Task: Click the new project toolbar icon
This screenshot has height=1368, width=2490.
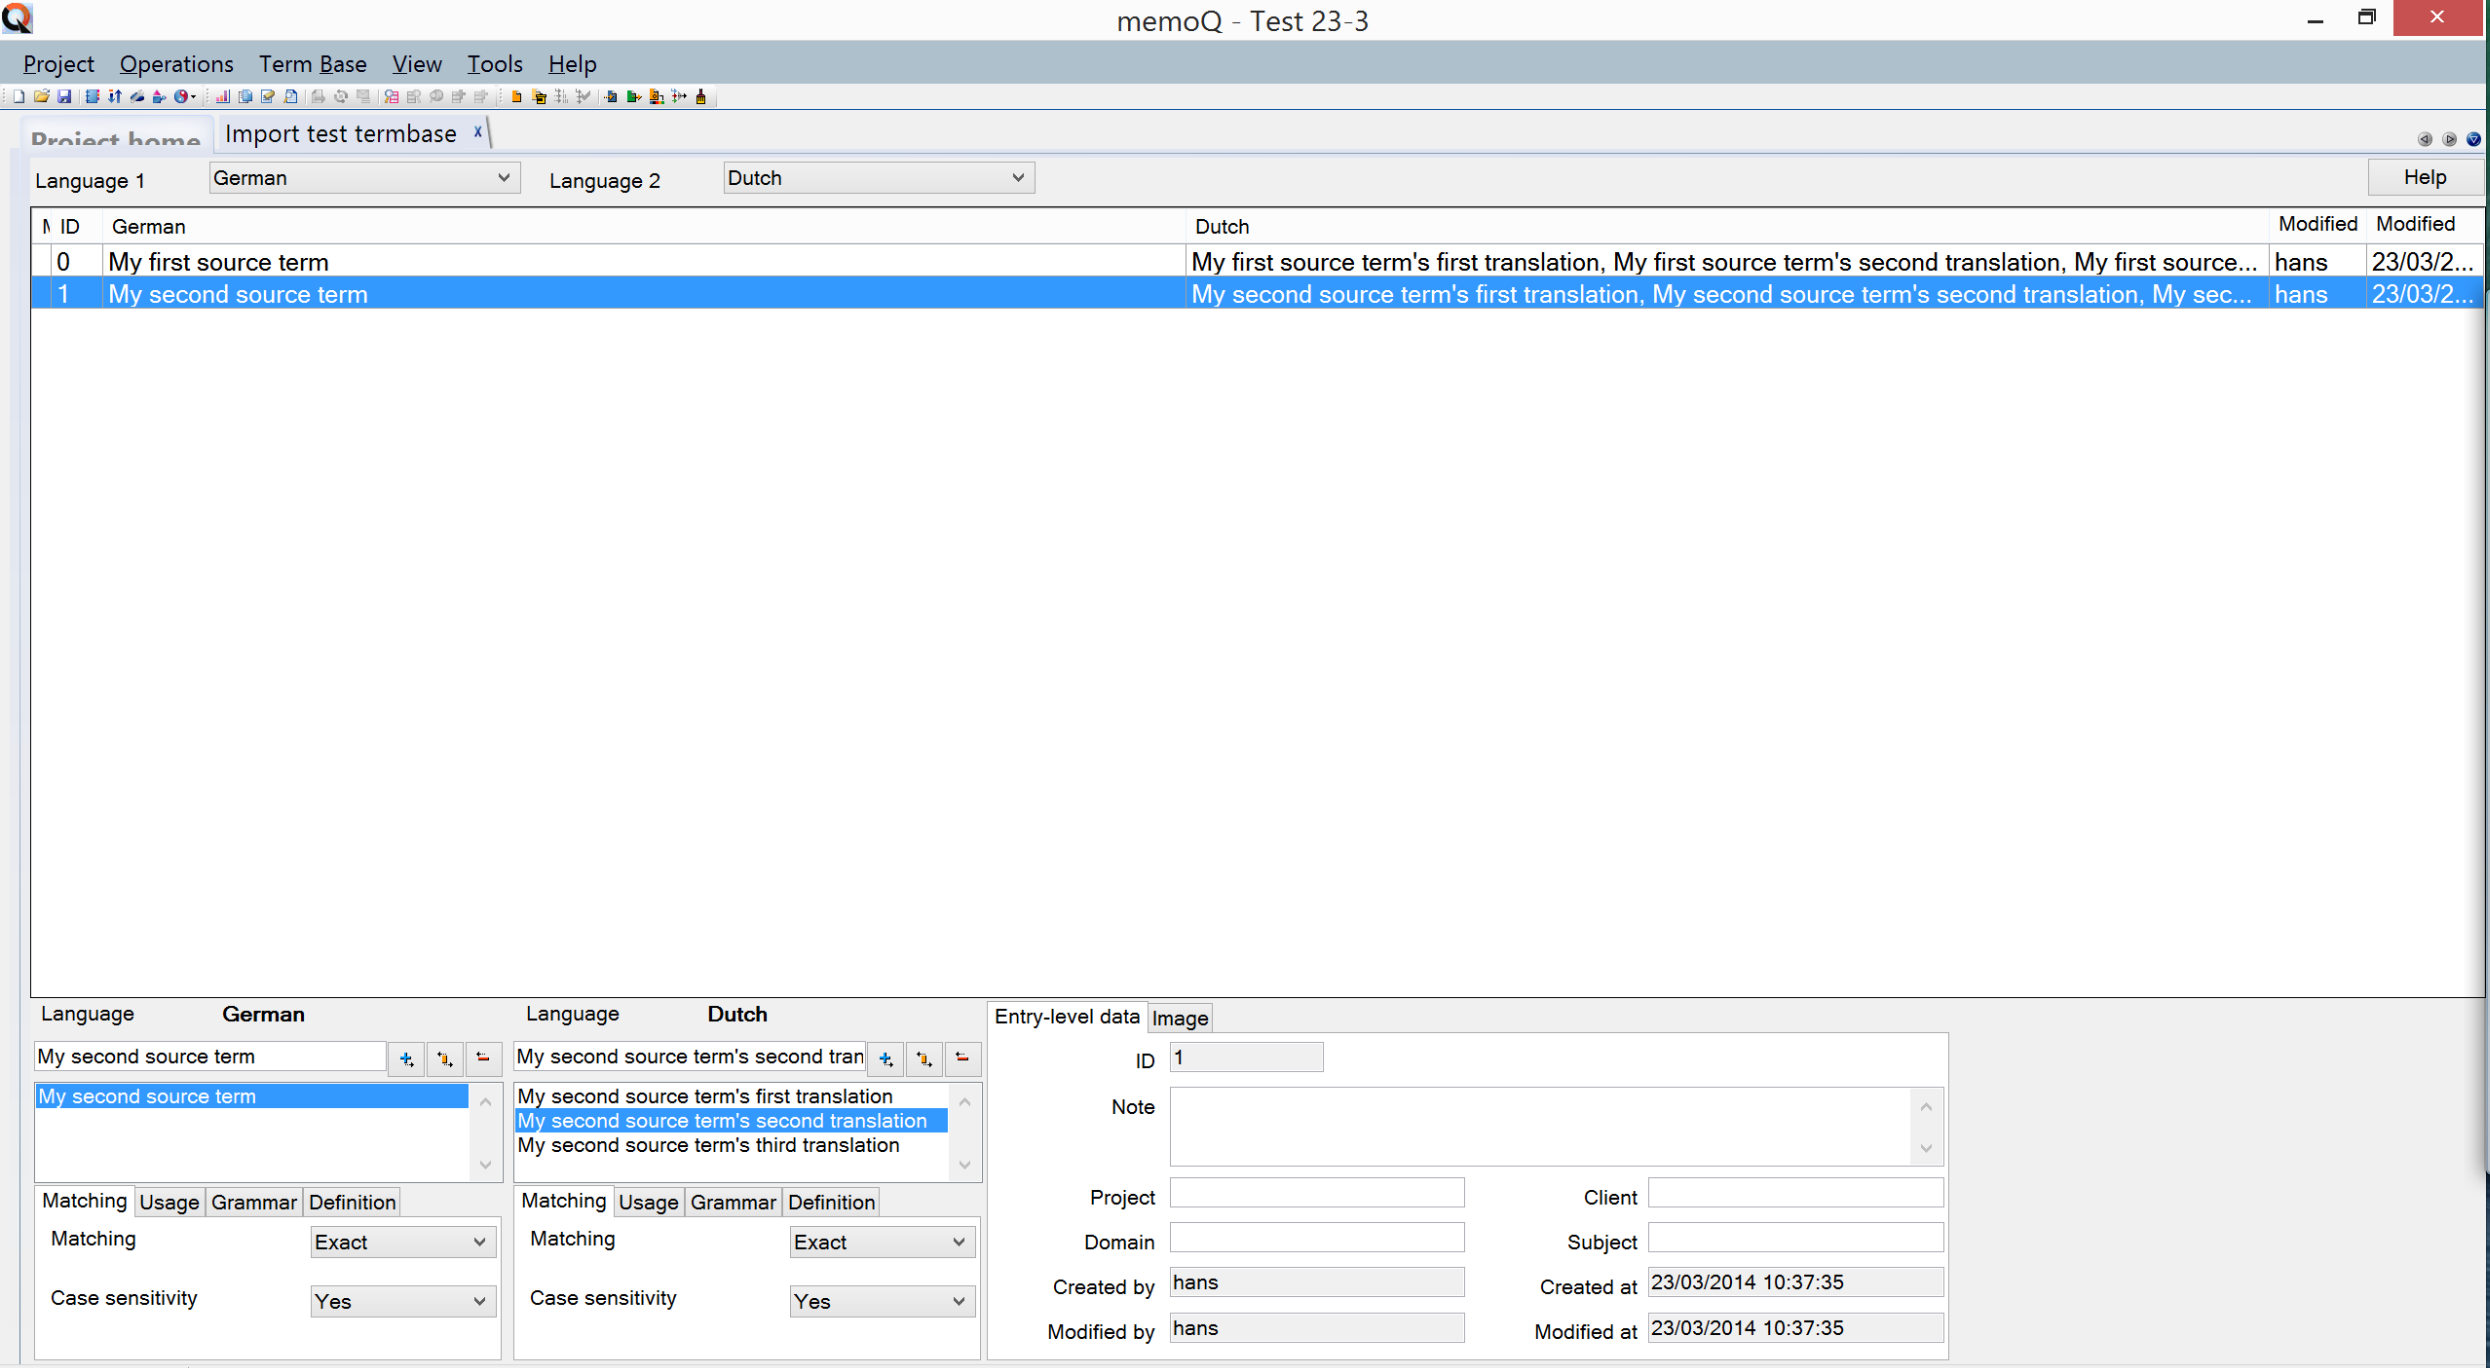Action: 18,97
